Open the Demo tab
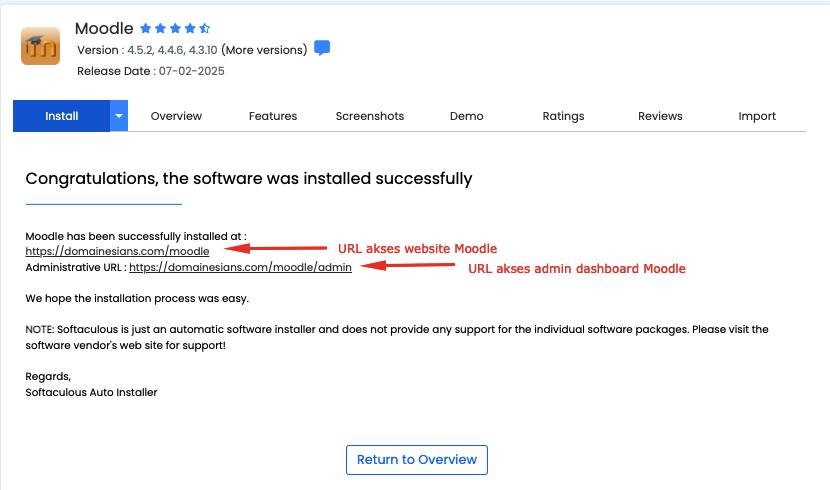Screen dimensions: 830x490 (466, 116)
